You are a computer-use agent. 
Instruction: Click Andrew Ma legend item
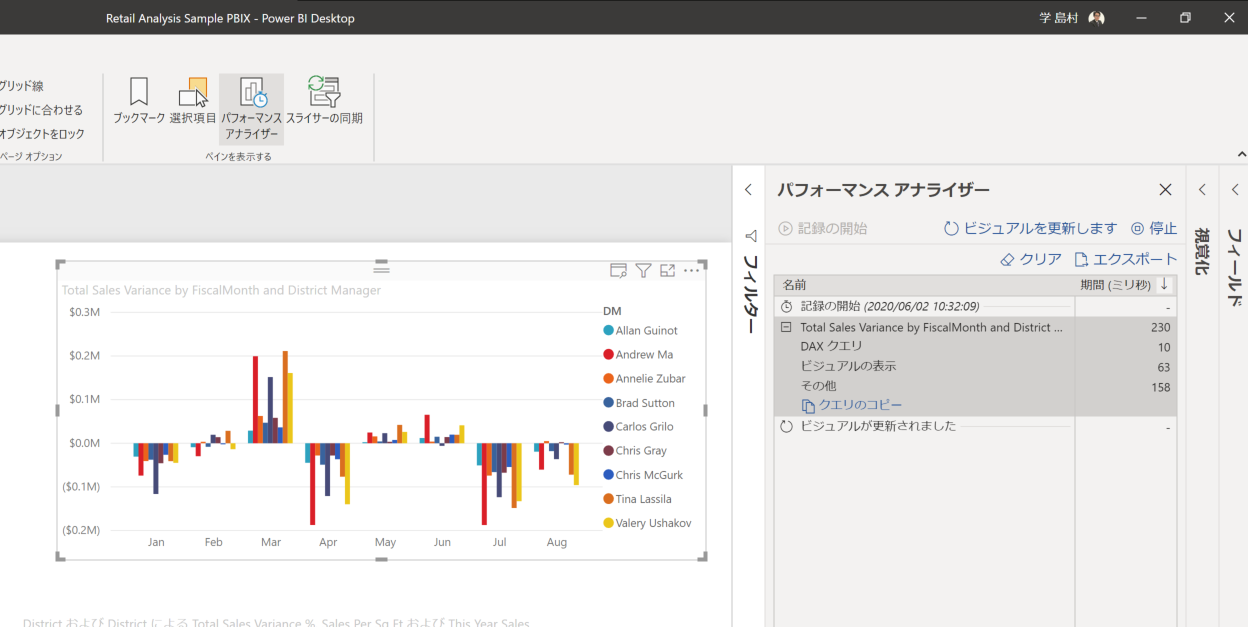click(638, 355)
